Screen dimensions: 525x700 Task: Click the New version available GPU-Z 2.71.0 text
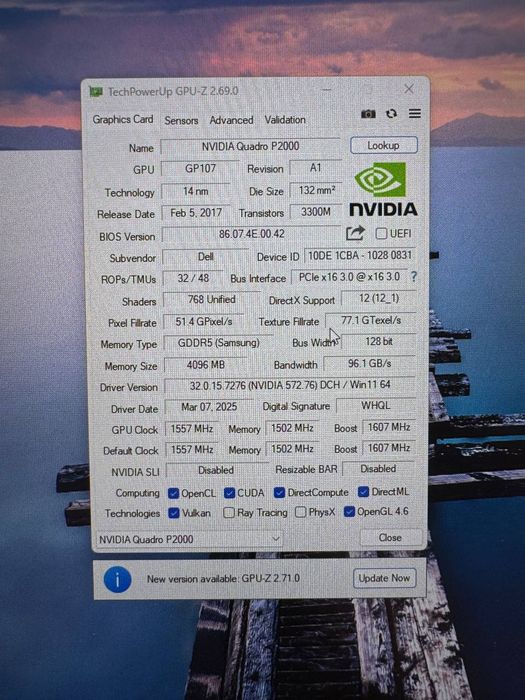223,579
